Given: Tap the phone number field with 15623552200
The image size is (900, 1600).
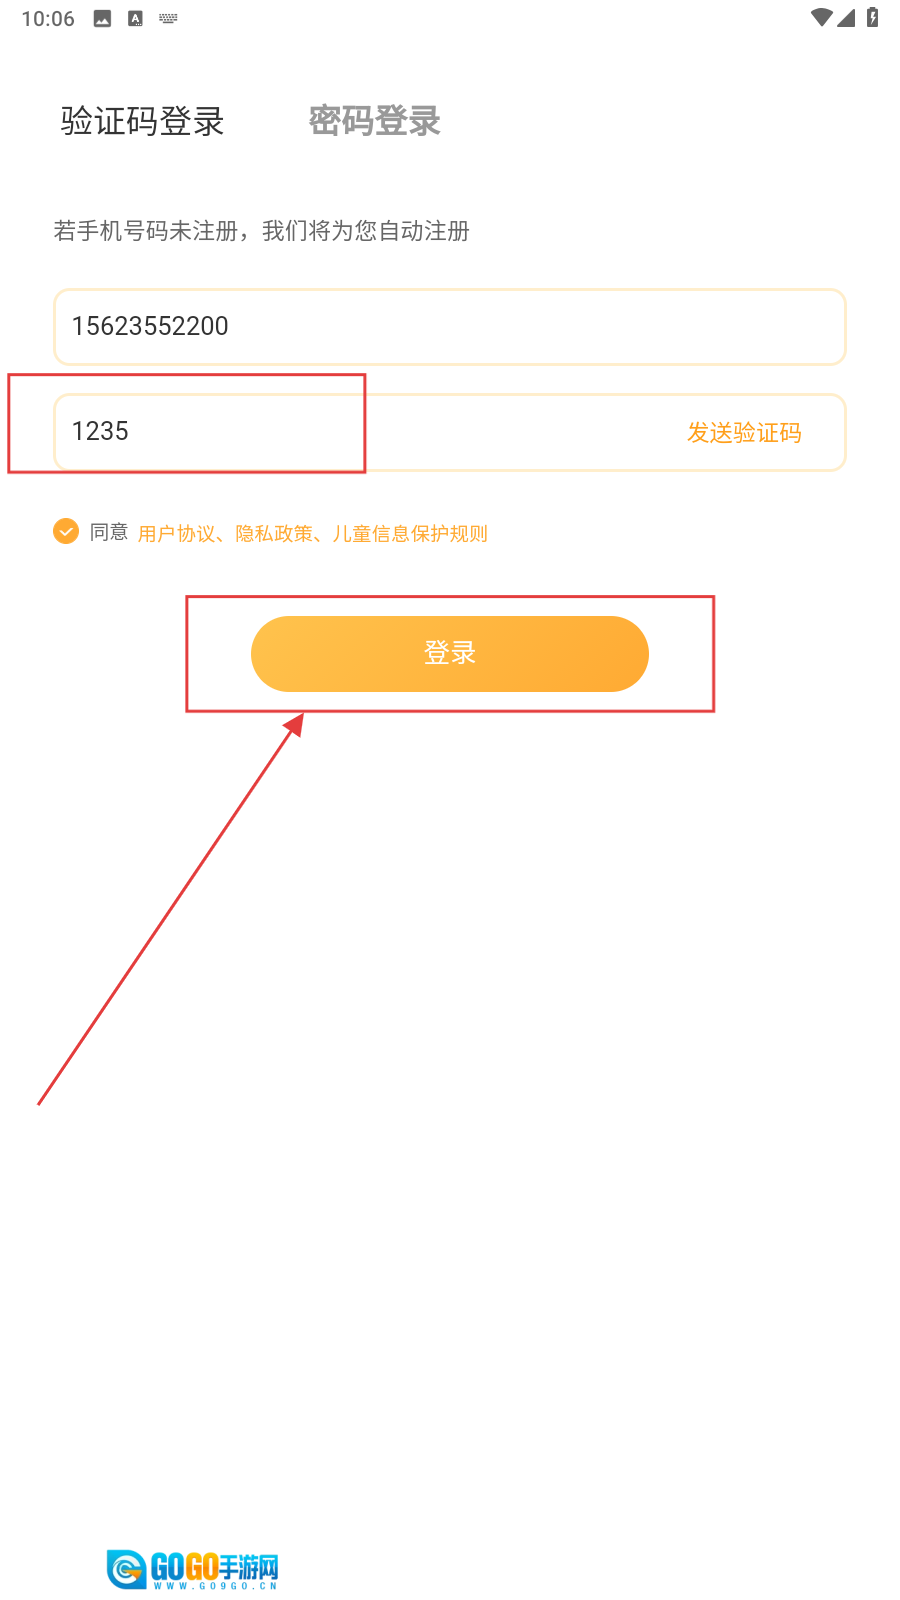Looking at the screenshot, I should [x=449, y=327].
